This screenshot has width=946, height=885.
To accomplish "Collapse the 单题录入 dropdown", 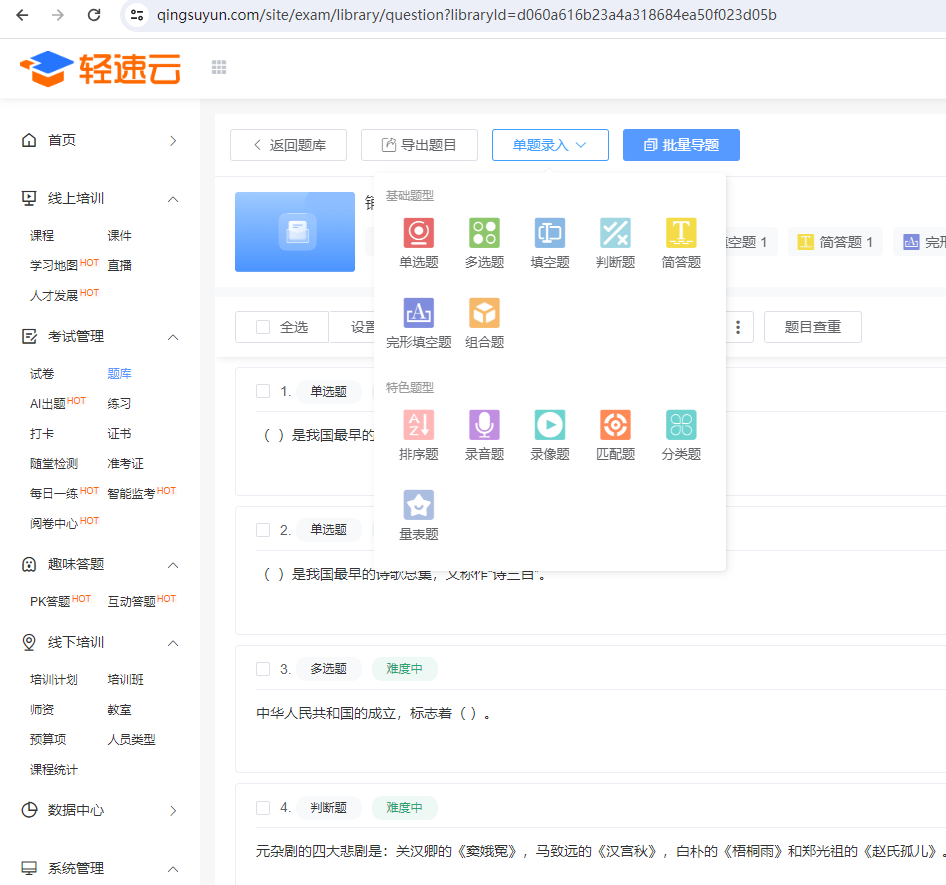I will (x=550, y=145).
